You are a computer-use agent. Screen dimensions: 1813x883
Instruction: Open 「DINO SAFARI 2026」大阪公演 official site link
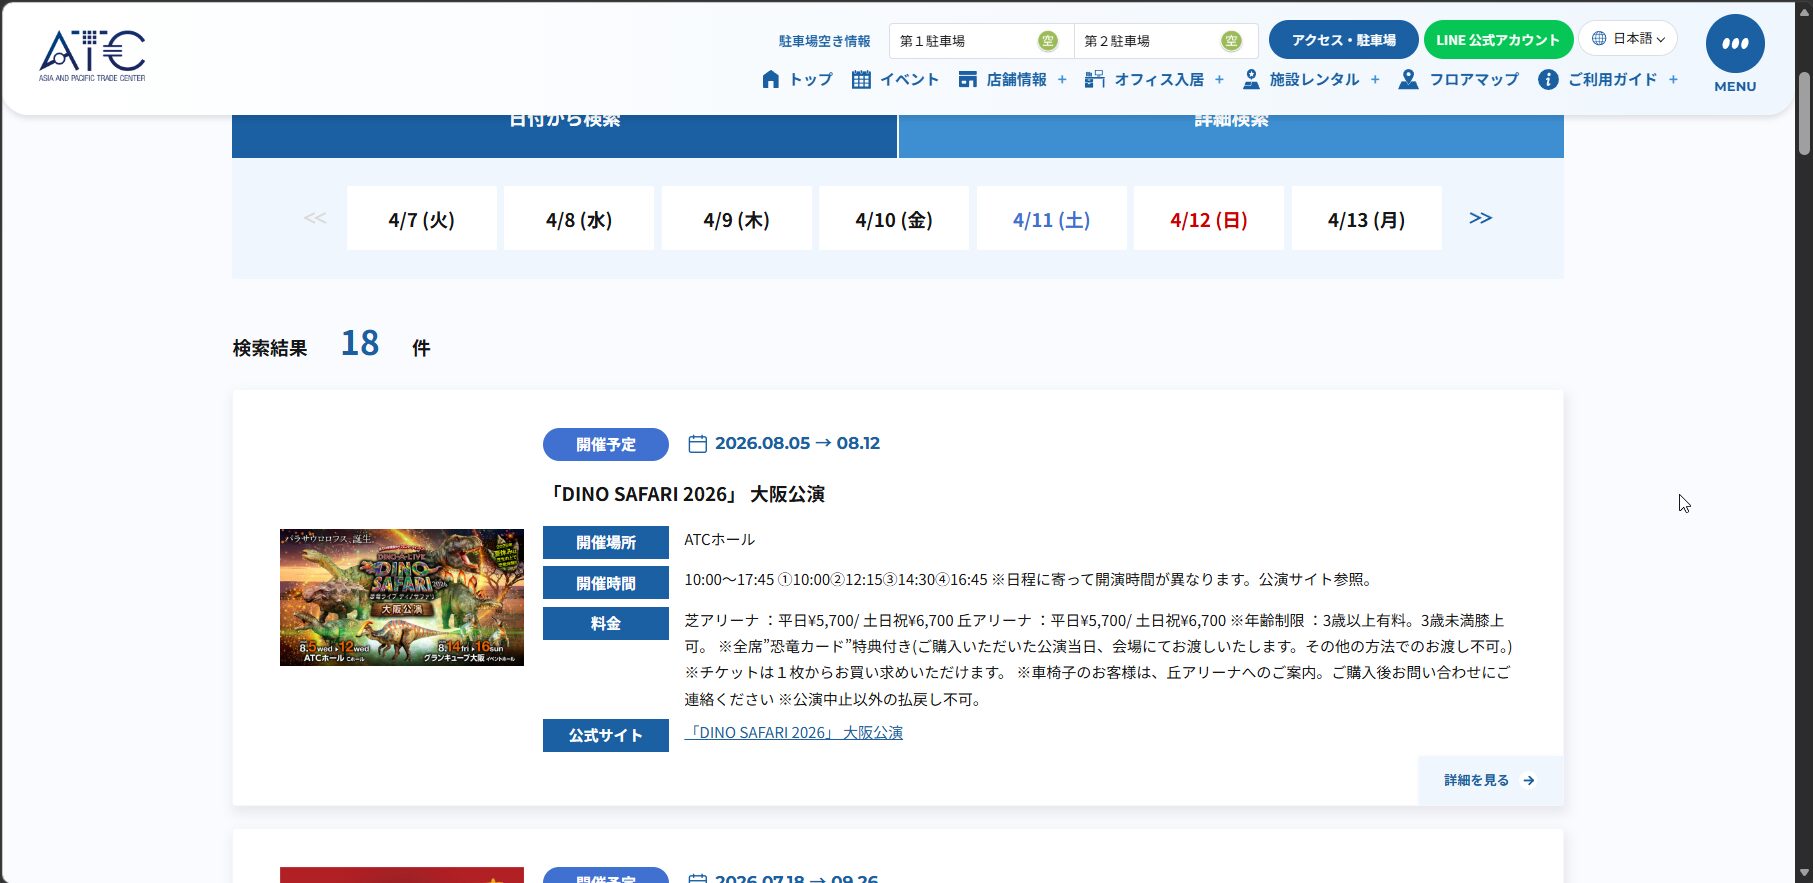[794, 732]
